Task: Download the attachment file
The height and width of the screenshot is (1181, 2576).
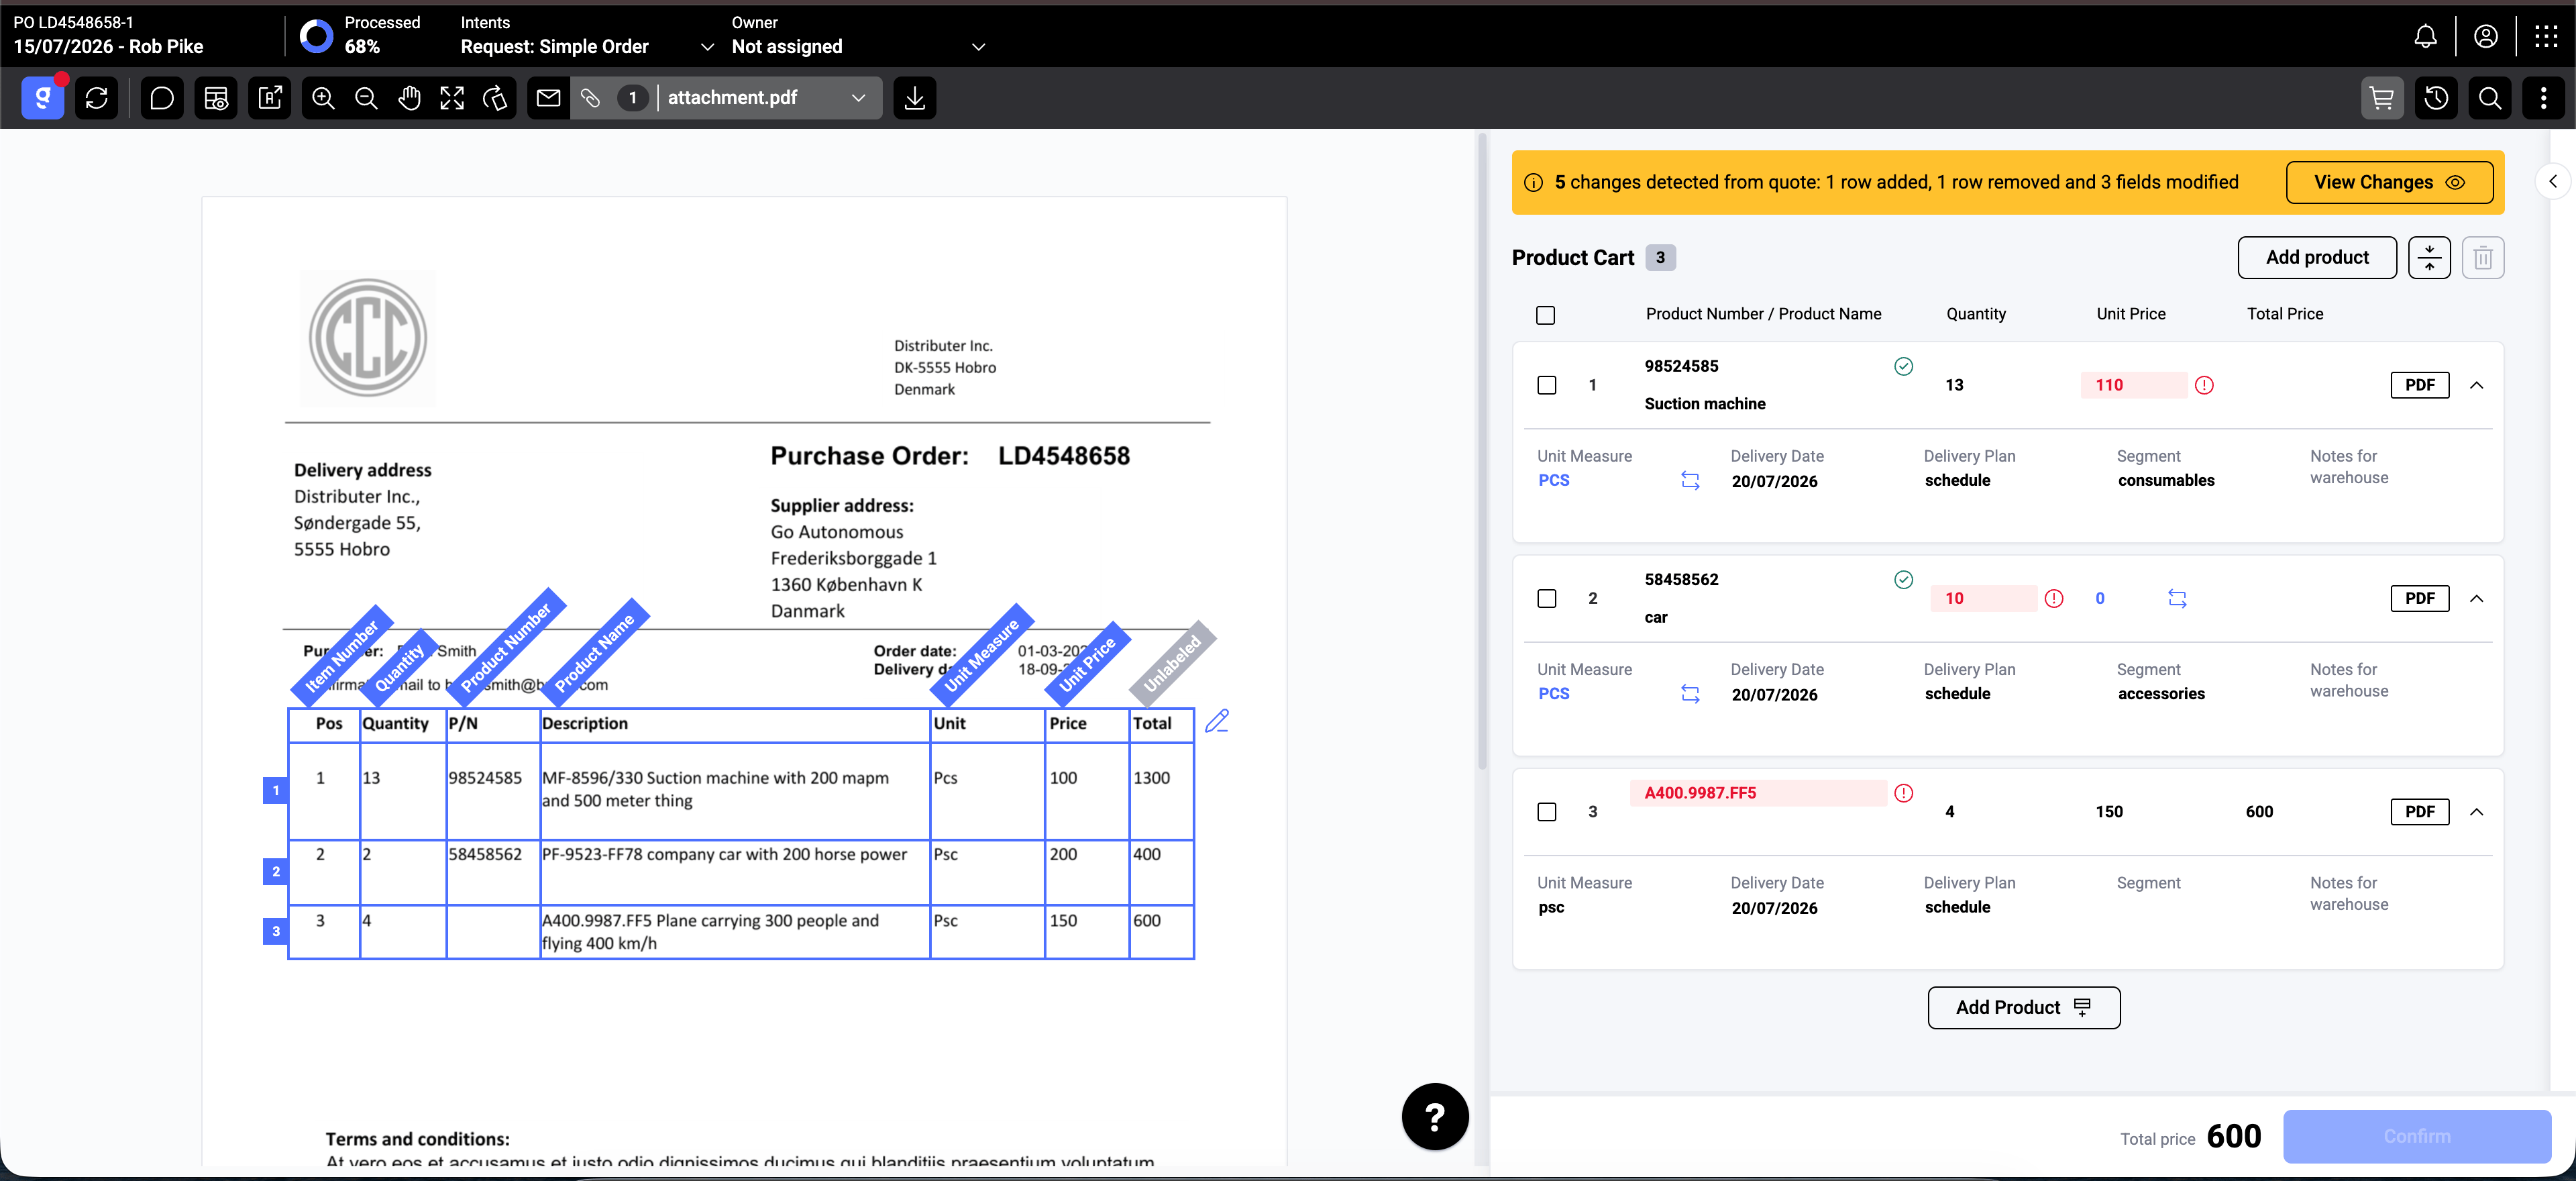Action: [x=914, y=98]
